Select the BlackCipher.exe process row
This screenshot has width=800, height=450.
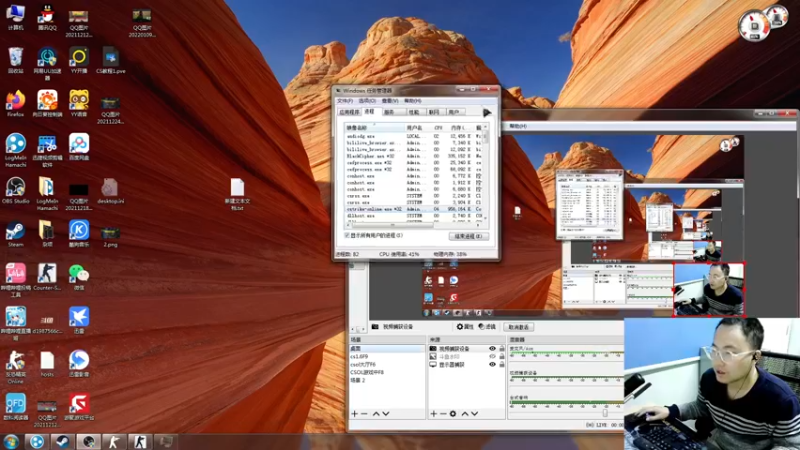click(414, 156)
